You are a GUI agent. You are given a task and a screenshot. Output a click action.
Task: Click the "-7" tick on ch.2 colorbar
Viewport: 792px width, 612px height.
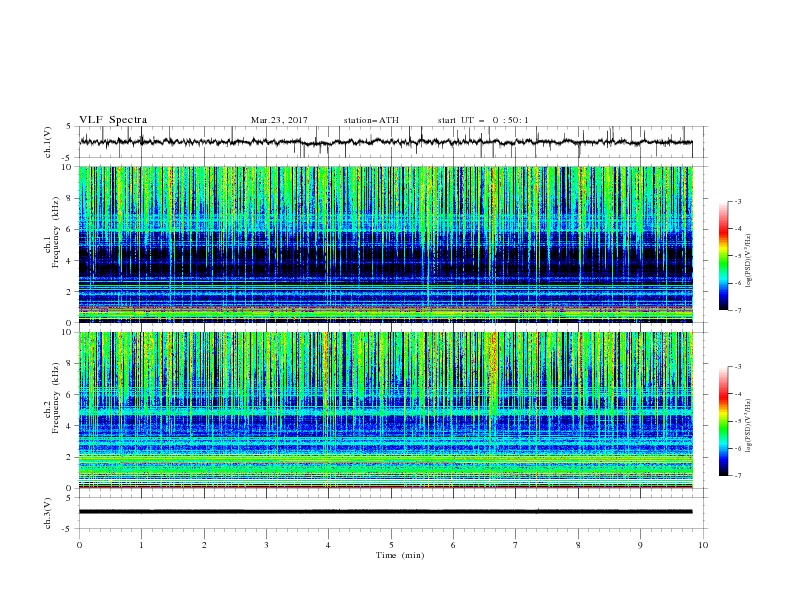(738, 476)
